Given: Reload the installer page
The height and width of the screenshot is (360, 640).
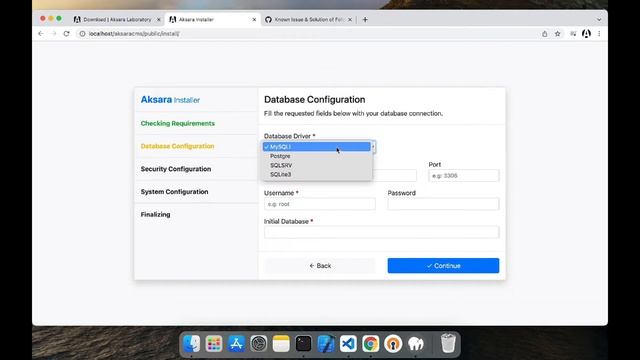Looking at the screenshot, I should (x=67, y=34).
